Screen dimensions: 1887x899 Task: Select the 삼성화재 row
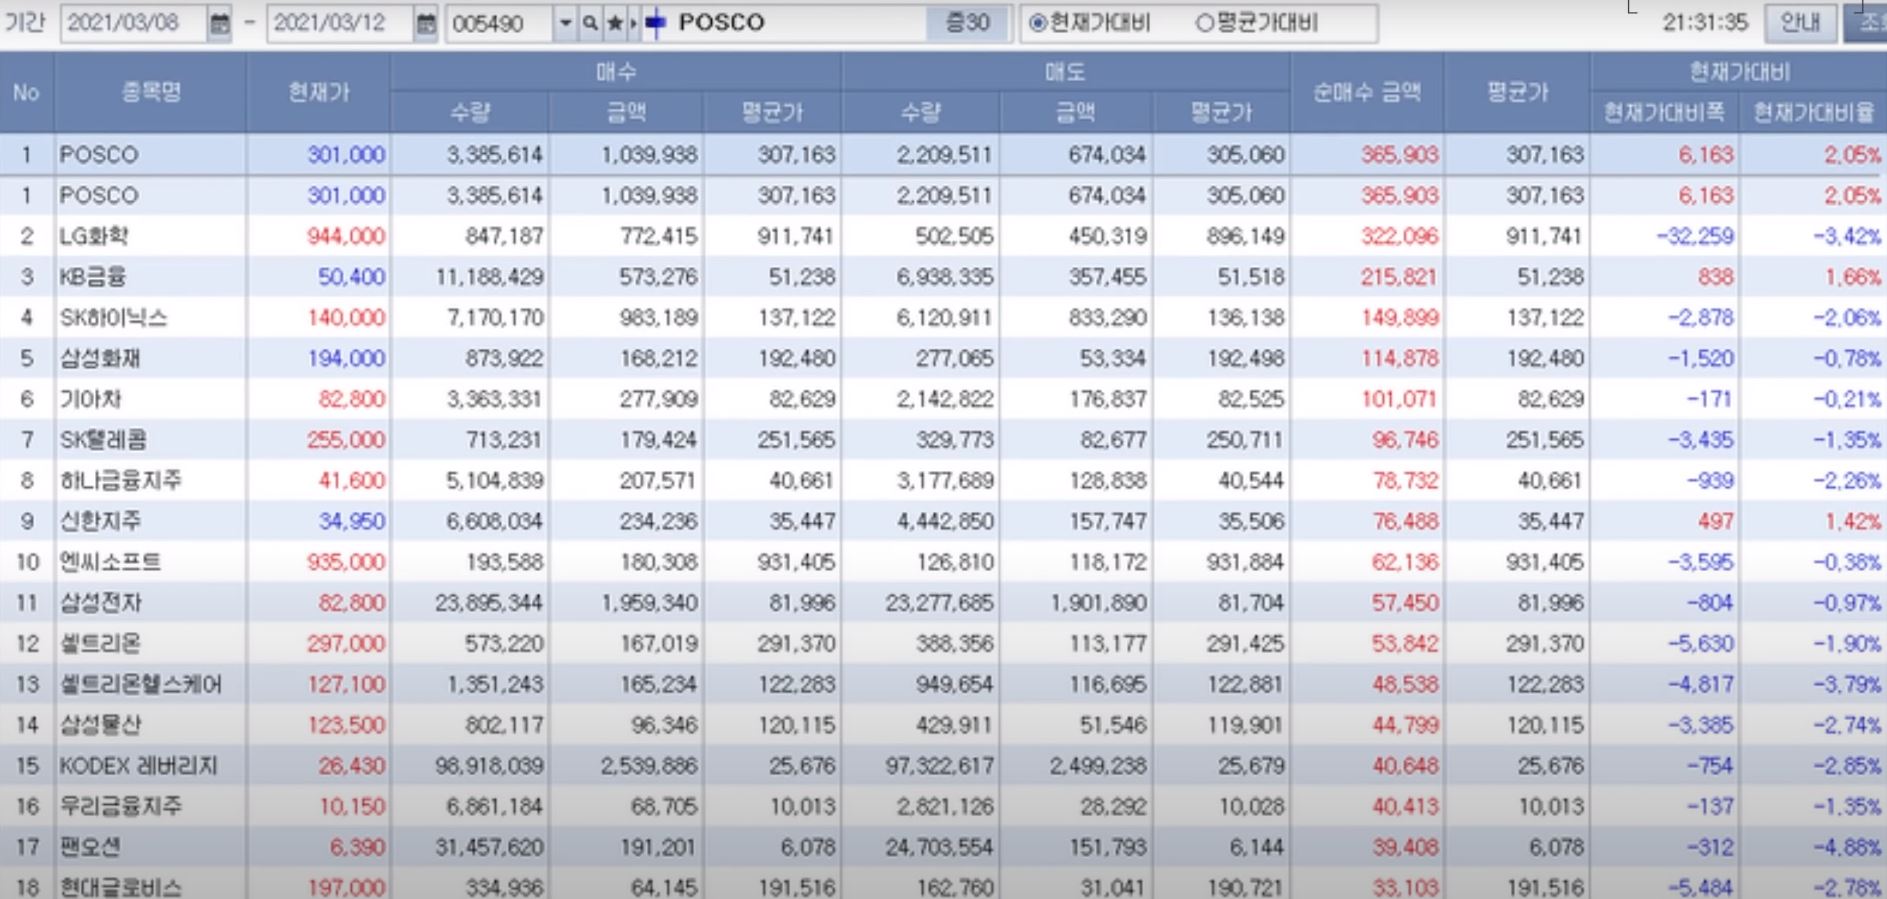943,358
